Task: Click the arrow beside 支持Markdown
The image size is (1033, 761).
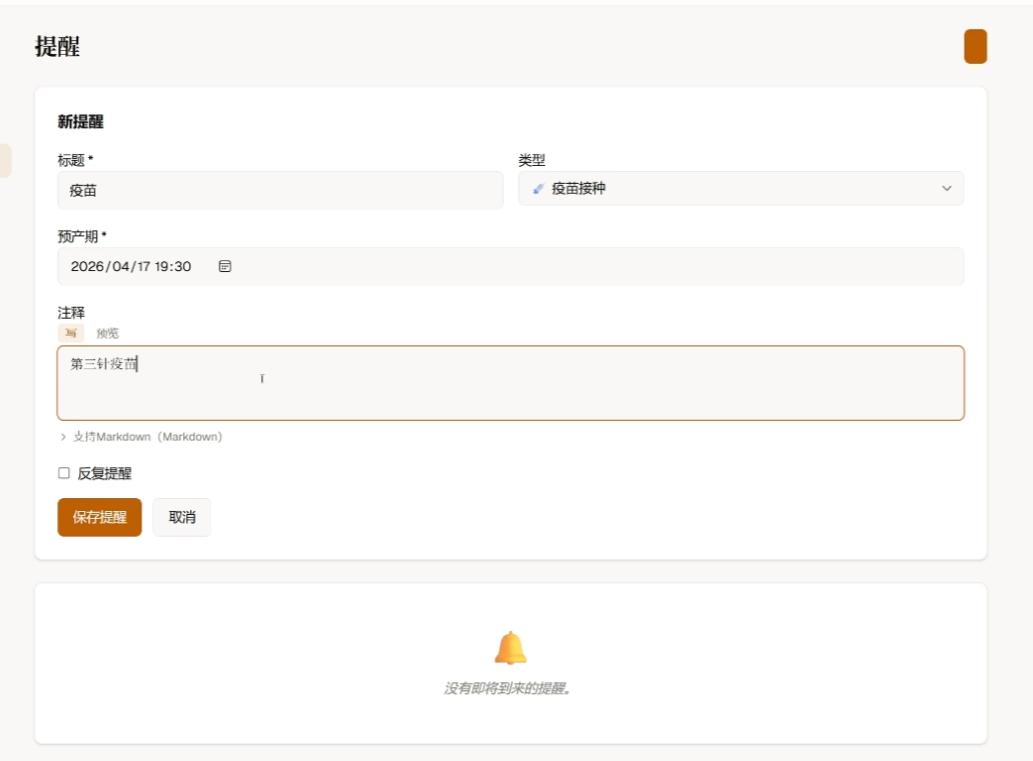Action: click(64, 437)
